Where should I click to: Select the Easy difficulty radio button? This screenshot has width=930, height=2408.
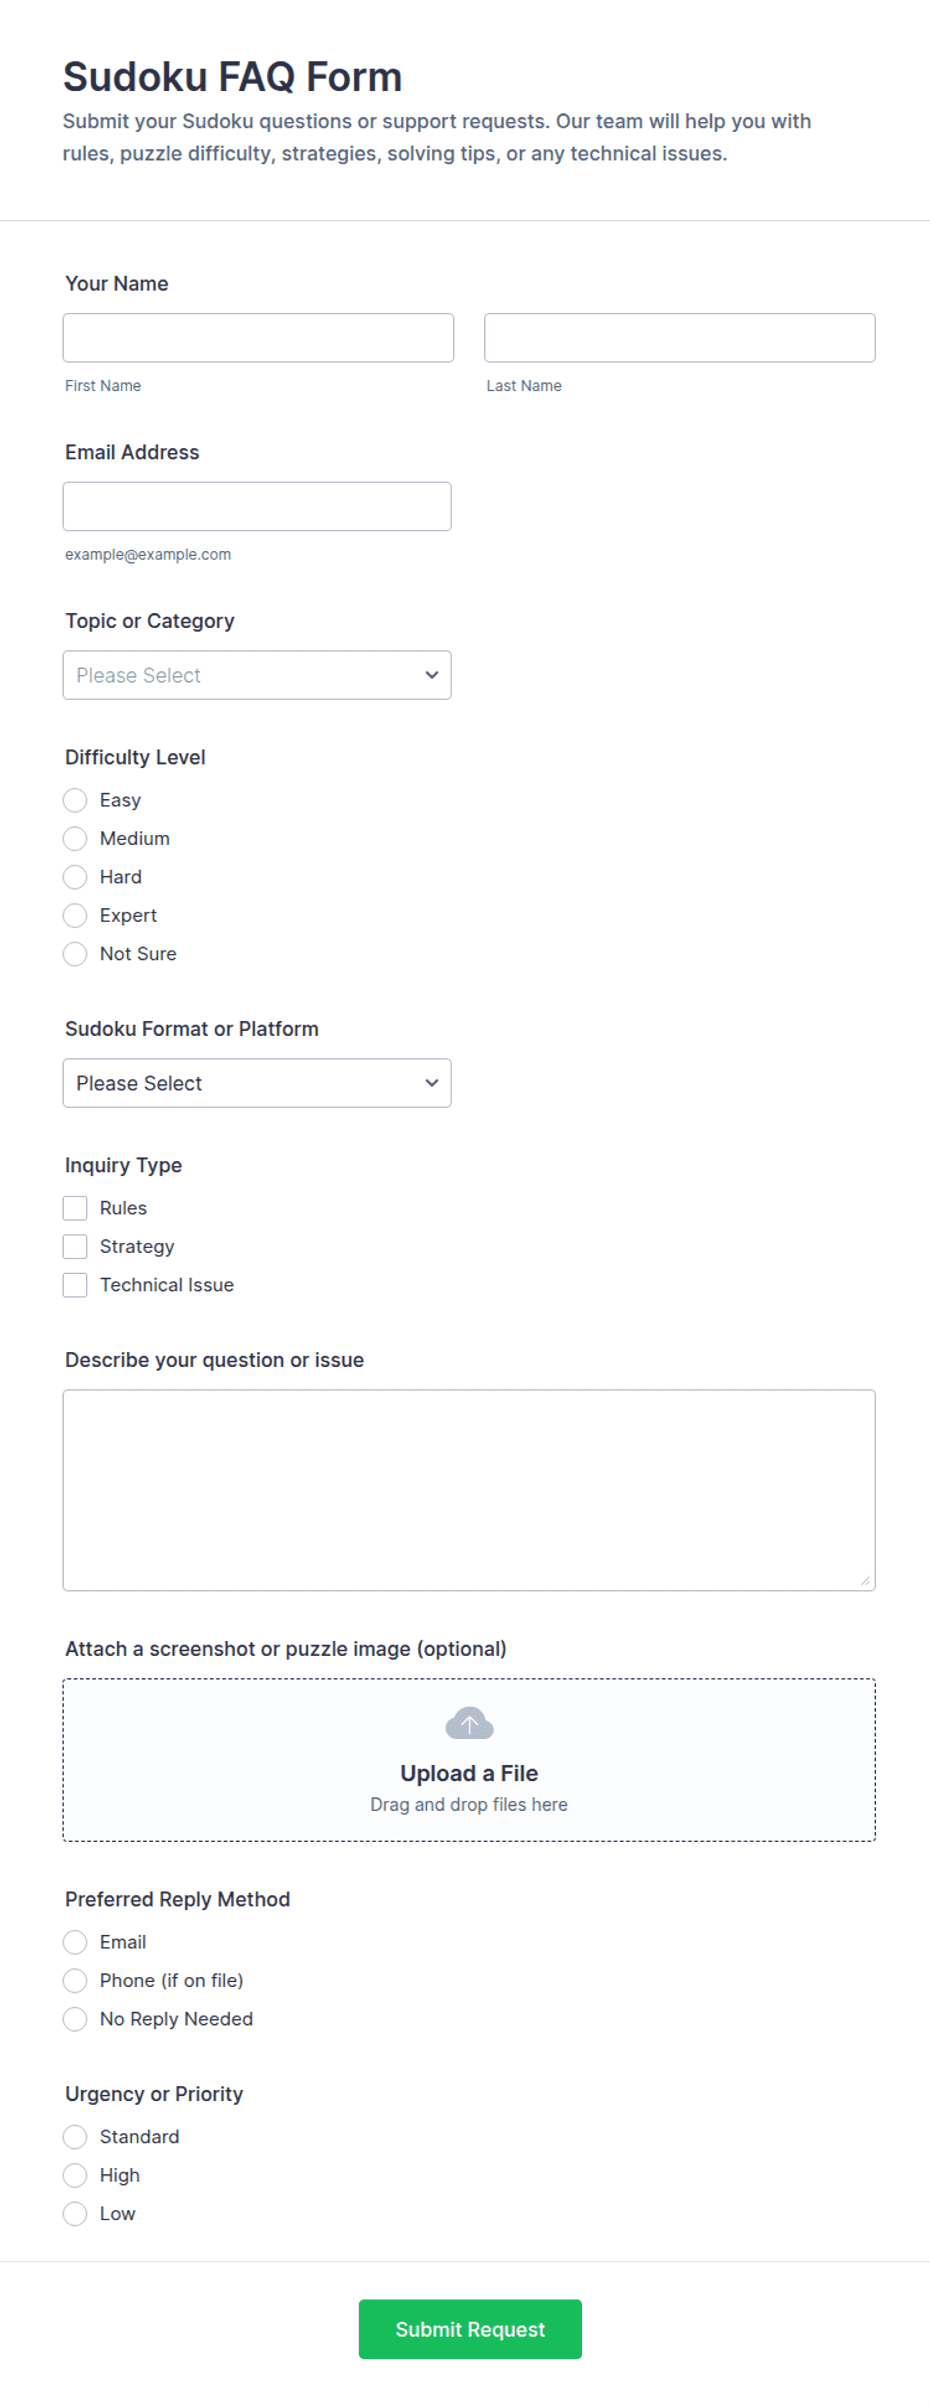click(75, 800)
